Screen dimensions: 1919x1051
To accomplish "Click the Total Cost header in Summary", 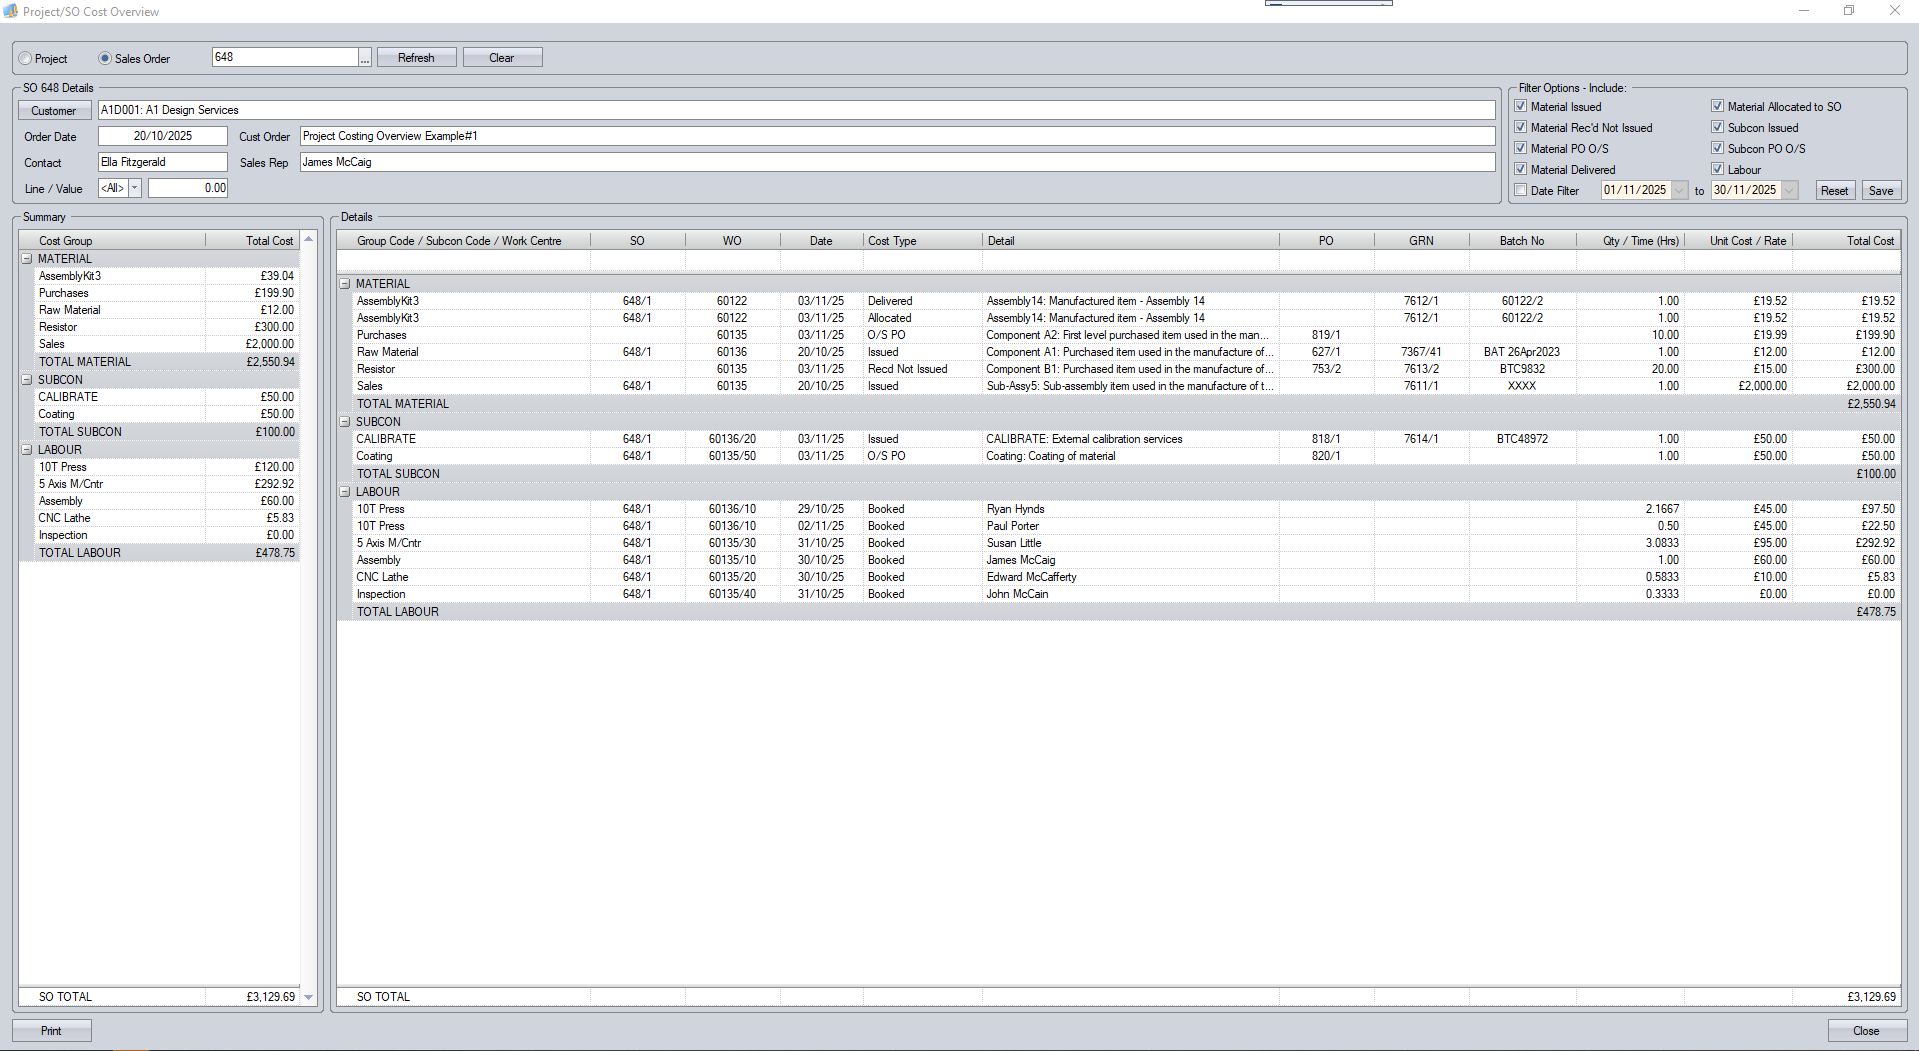I will point(269,241).
